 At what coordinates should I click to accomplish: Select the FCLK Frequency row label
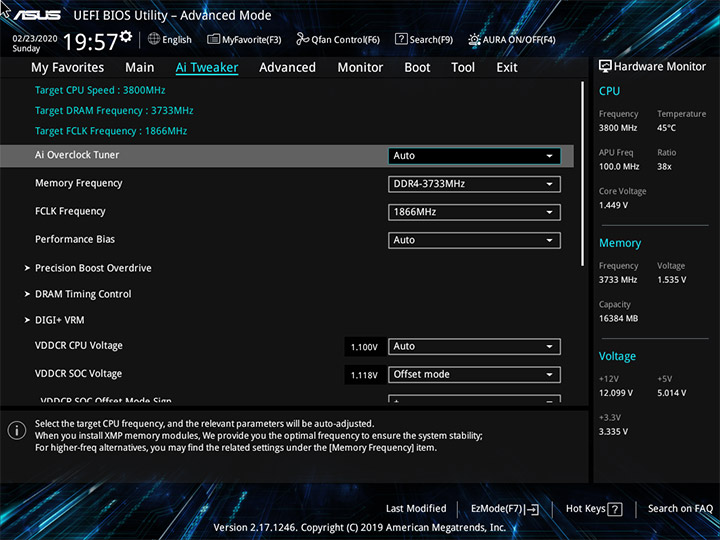70,211
